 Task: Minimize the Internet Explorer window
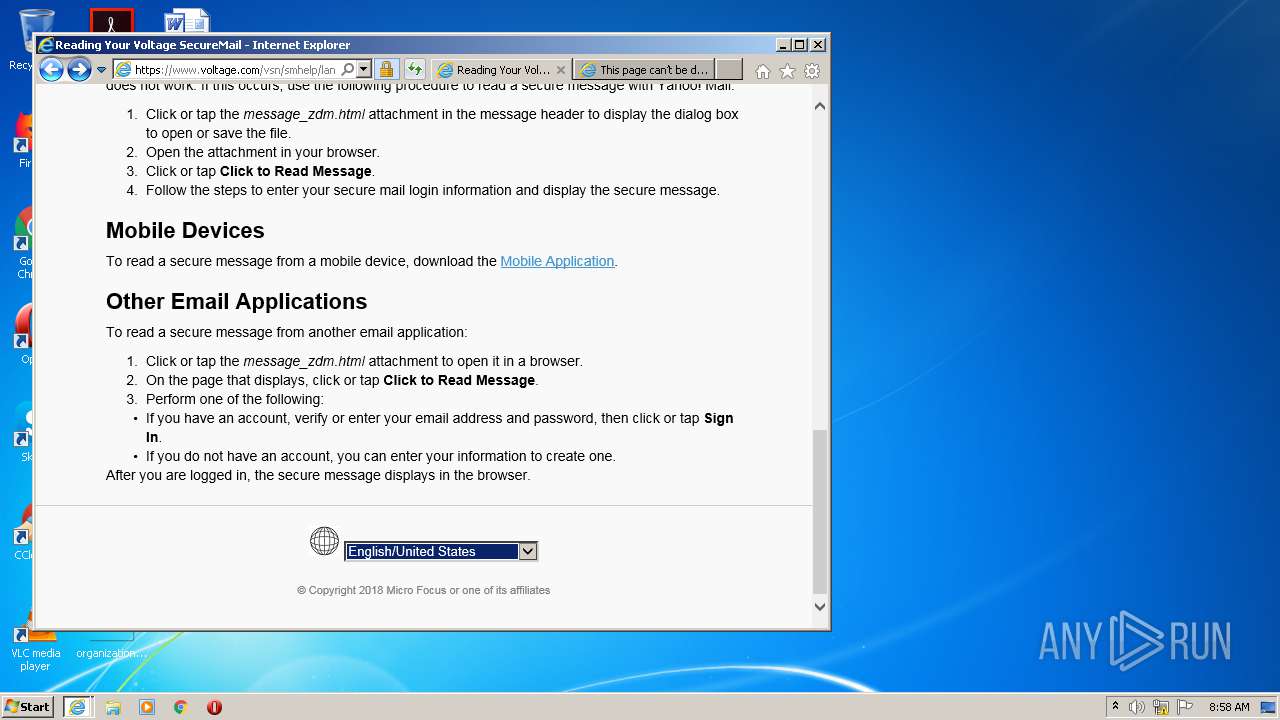[x=782, y=45]
